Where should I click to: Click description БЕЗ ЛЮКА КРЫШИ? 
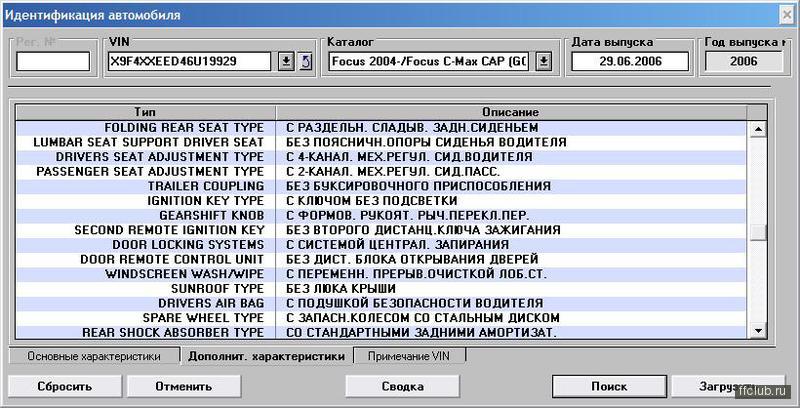(x=341, y=289)
